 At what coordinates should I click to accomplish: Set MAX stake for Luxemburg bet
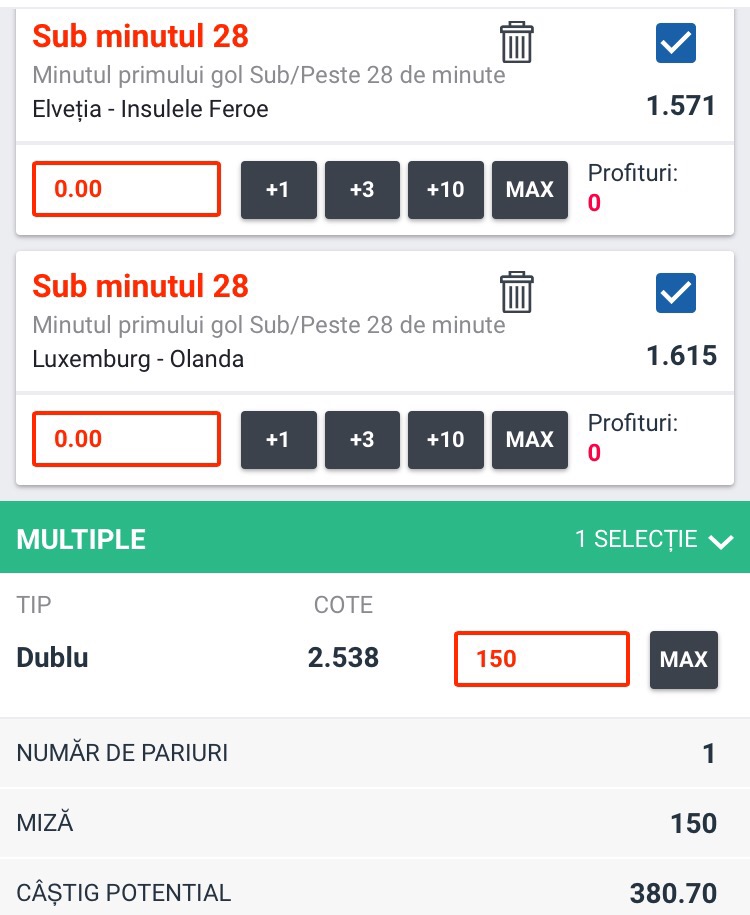click(529, 439)
